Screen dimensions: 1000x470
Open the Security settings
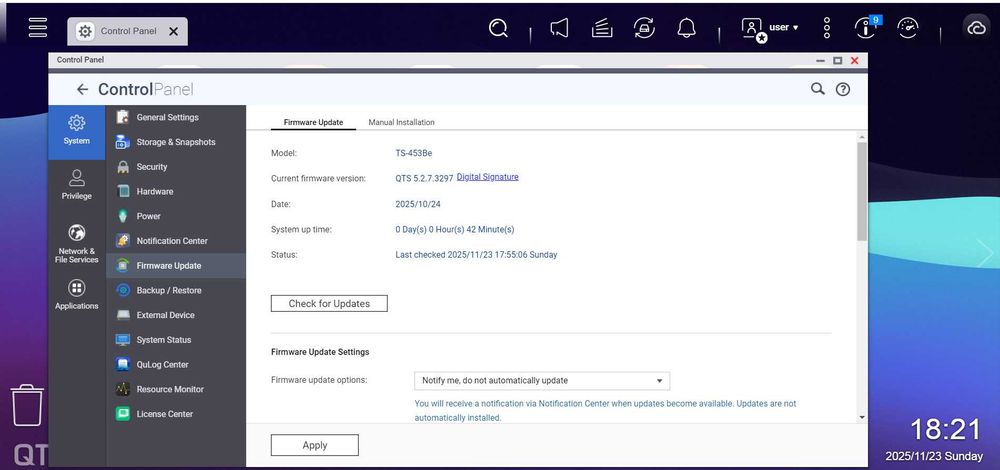[x=176, y=167]
